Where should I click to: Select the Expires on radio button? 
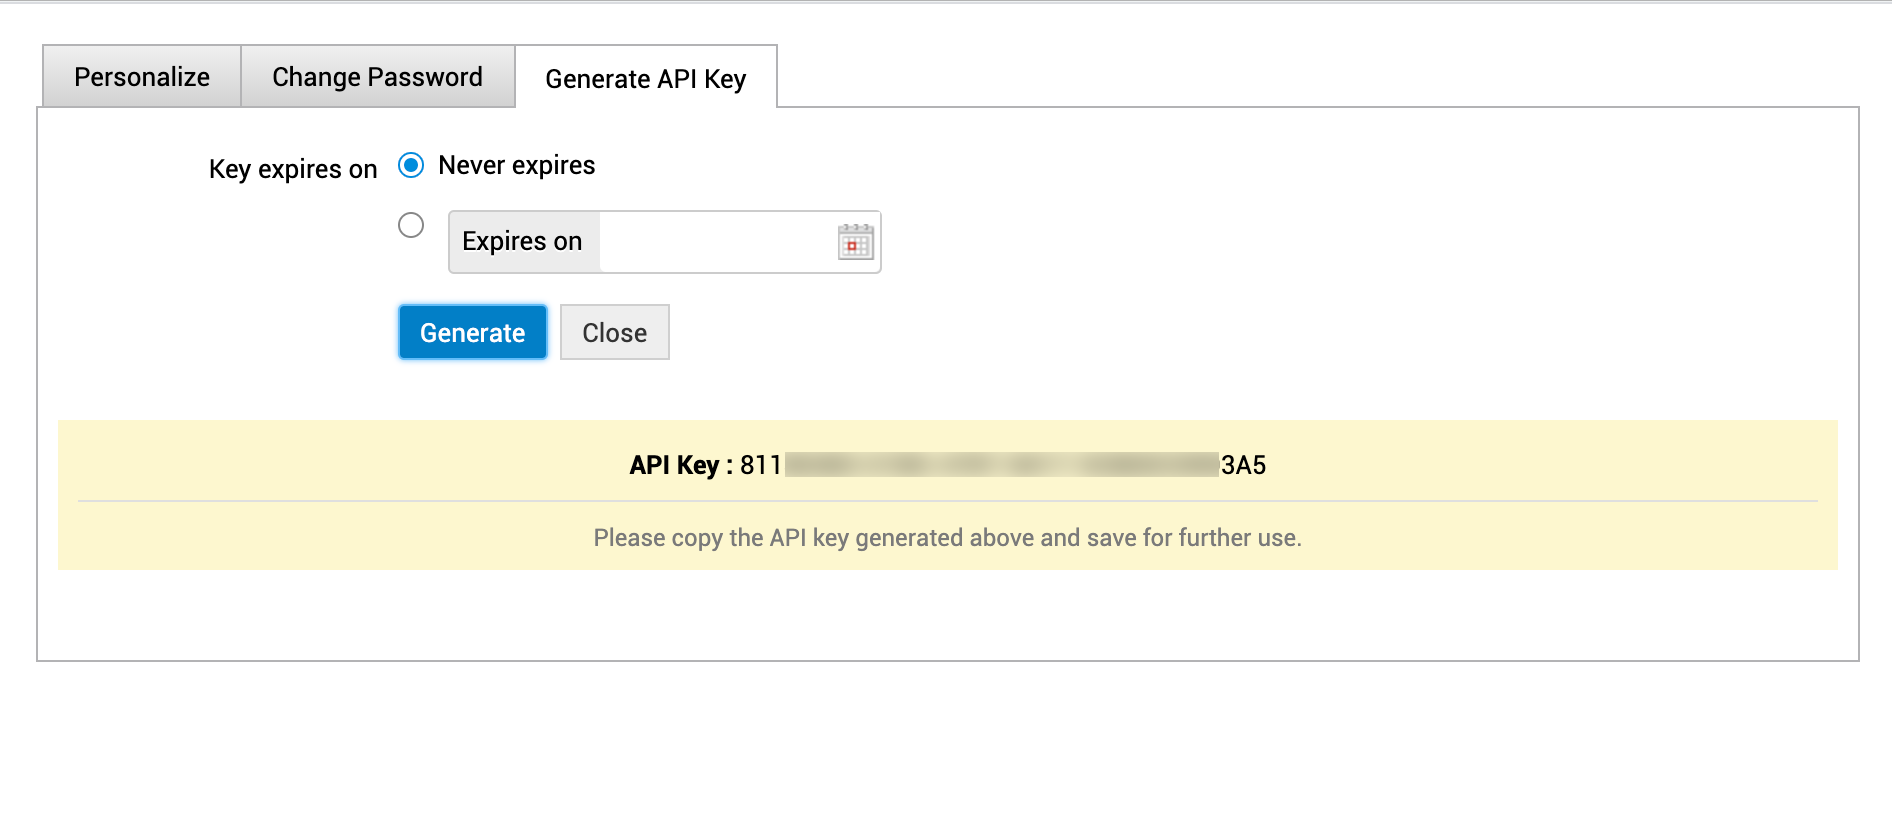click(411, 225)
